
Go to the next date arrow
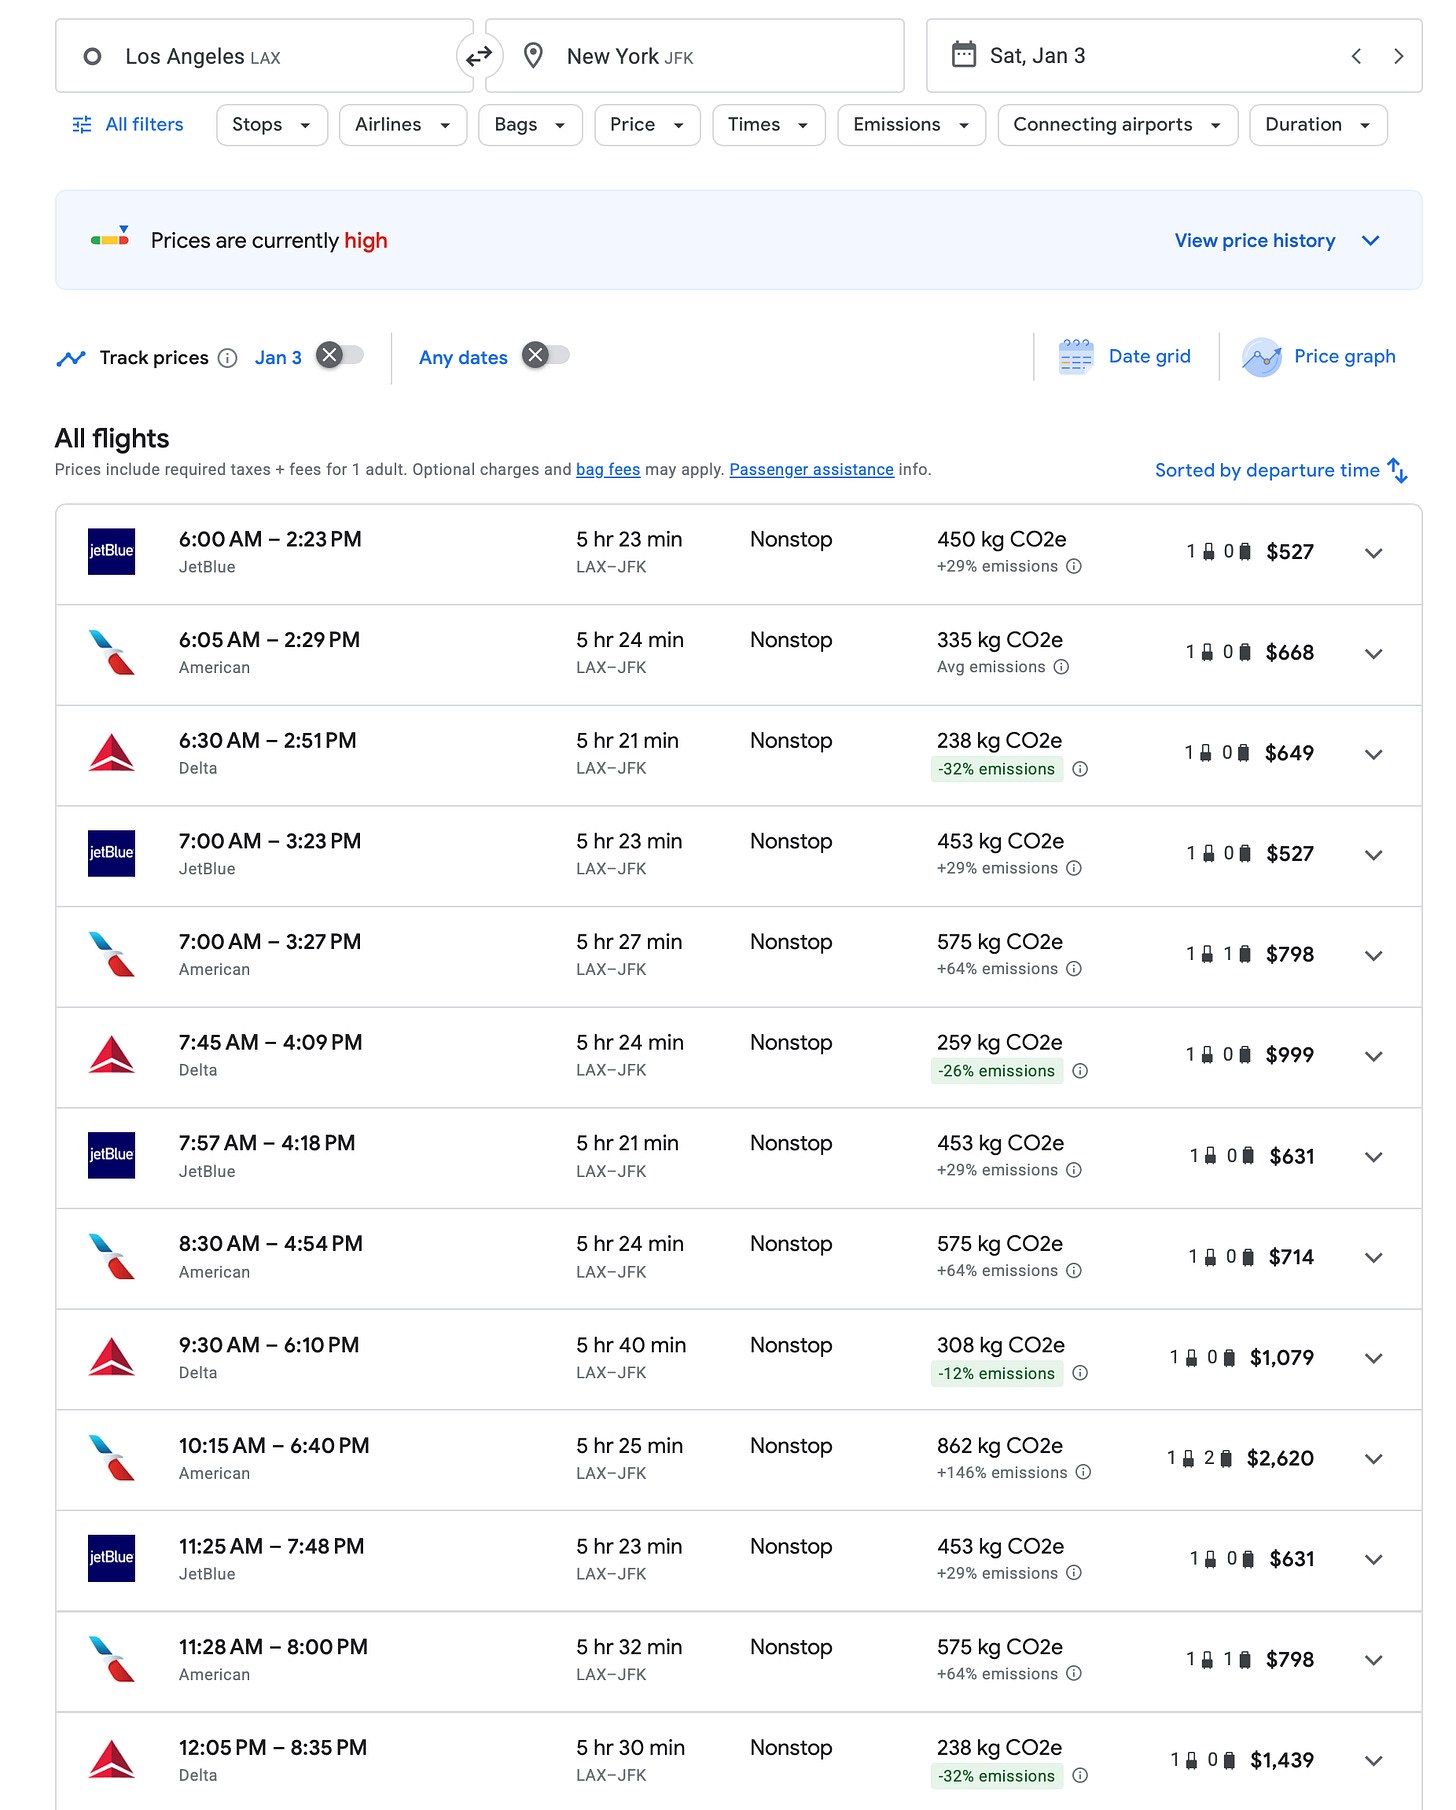1398,56
